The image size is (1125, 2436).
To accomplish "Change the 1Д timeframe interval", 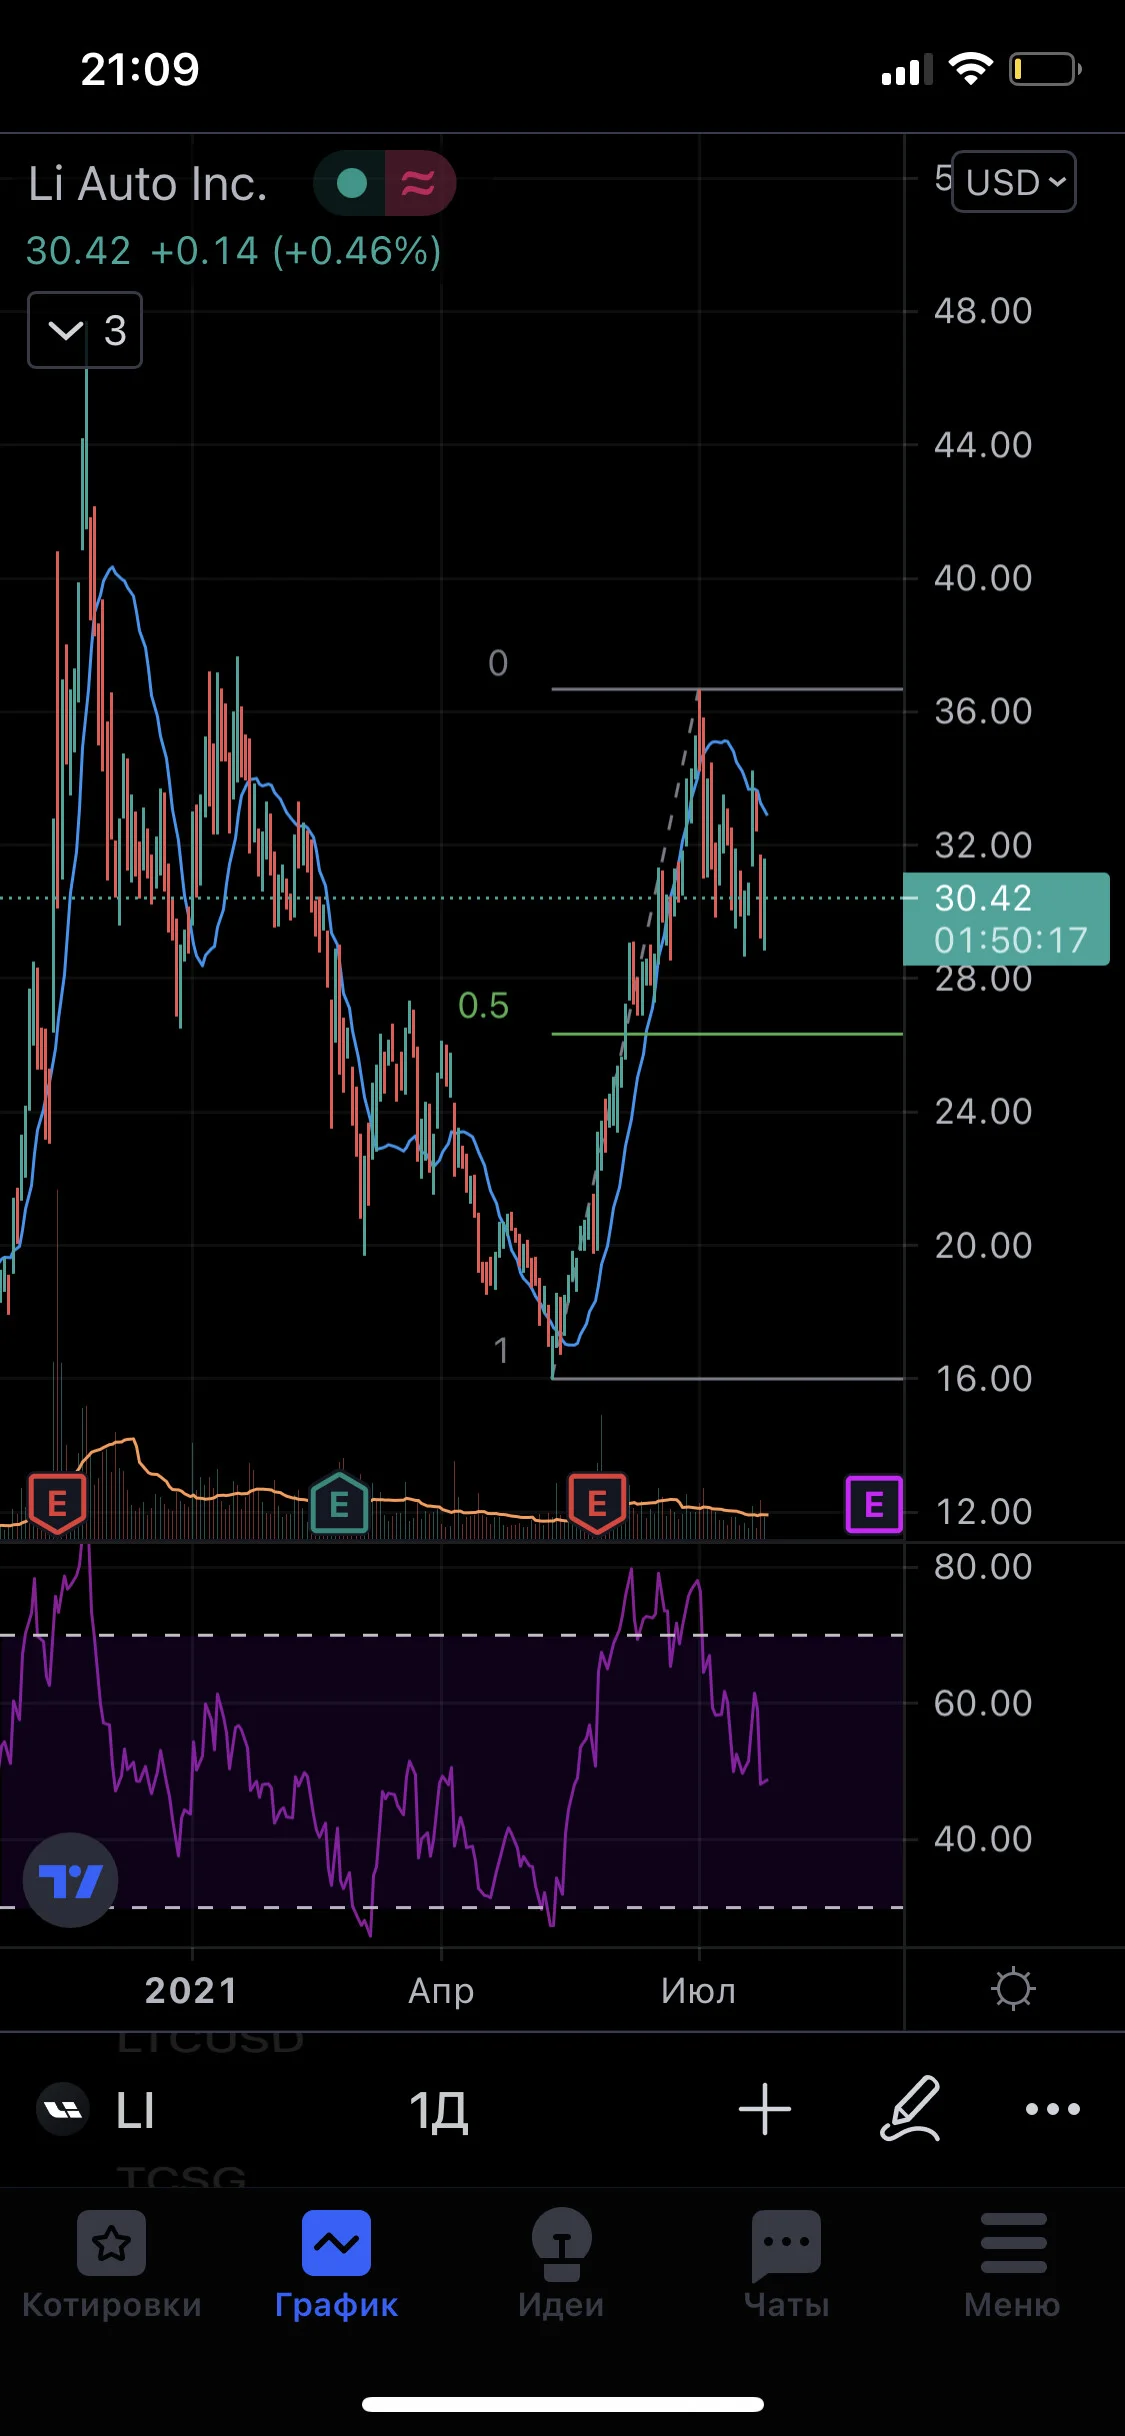I will coord(438,2110).
